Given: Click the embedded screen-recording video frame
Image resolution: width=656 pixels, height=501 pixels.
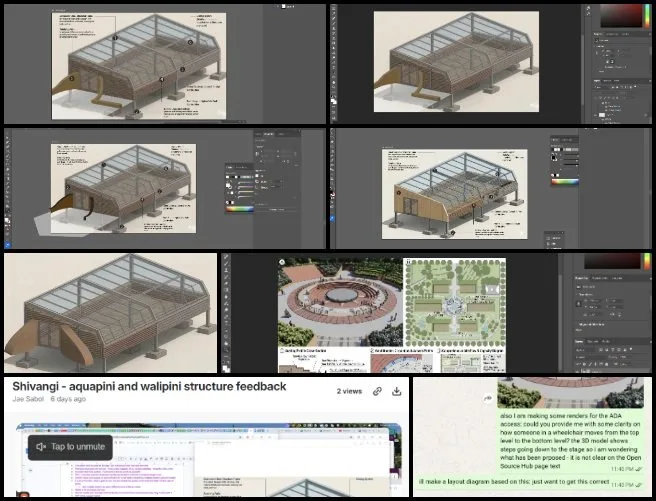Looking at the screenshot, I should [208, 460].
